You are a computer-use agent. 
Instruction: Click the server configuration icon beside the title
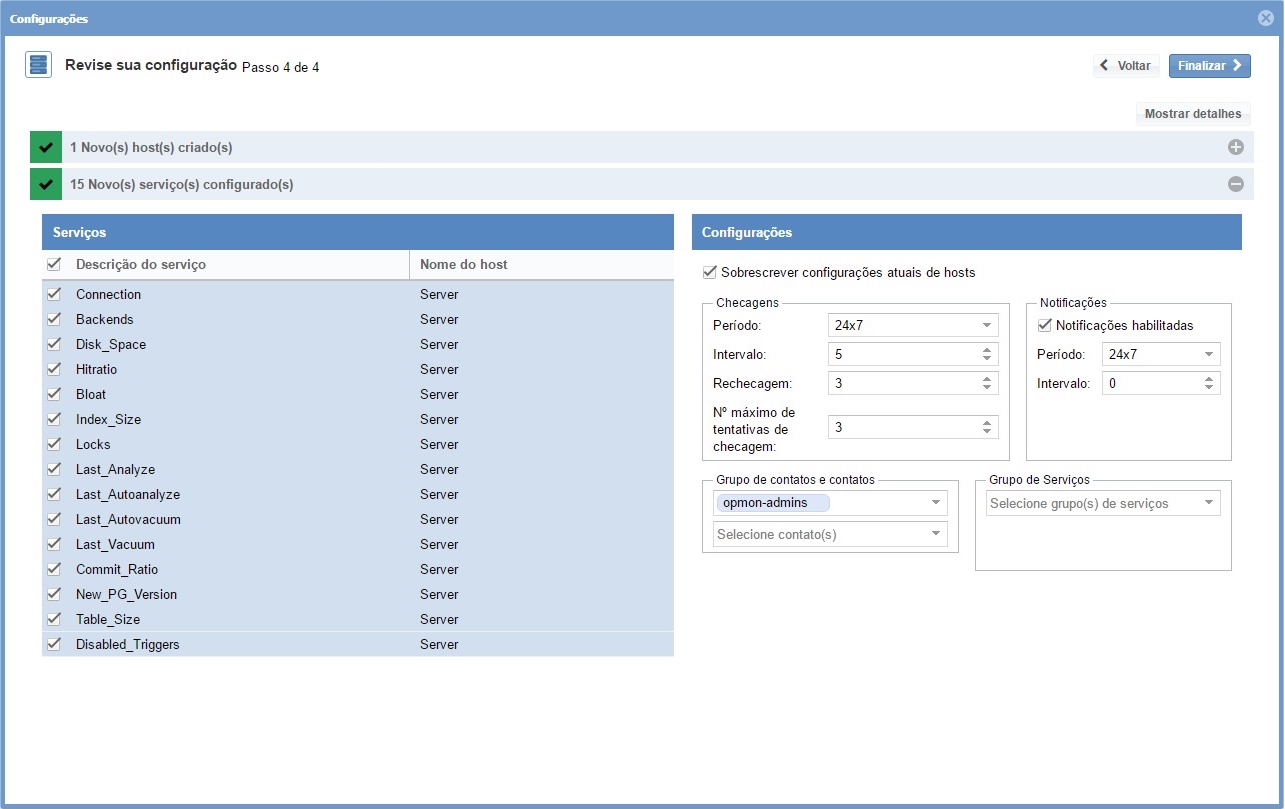coord(38,66)
